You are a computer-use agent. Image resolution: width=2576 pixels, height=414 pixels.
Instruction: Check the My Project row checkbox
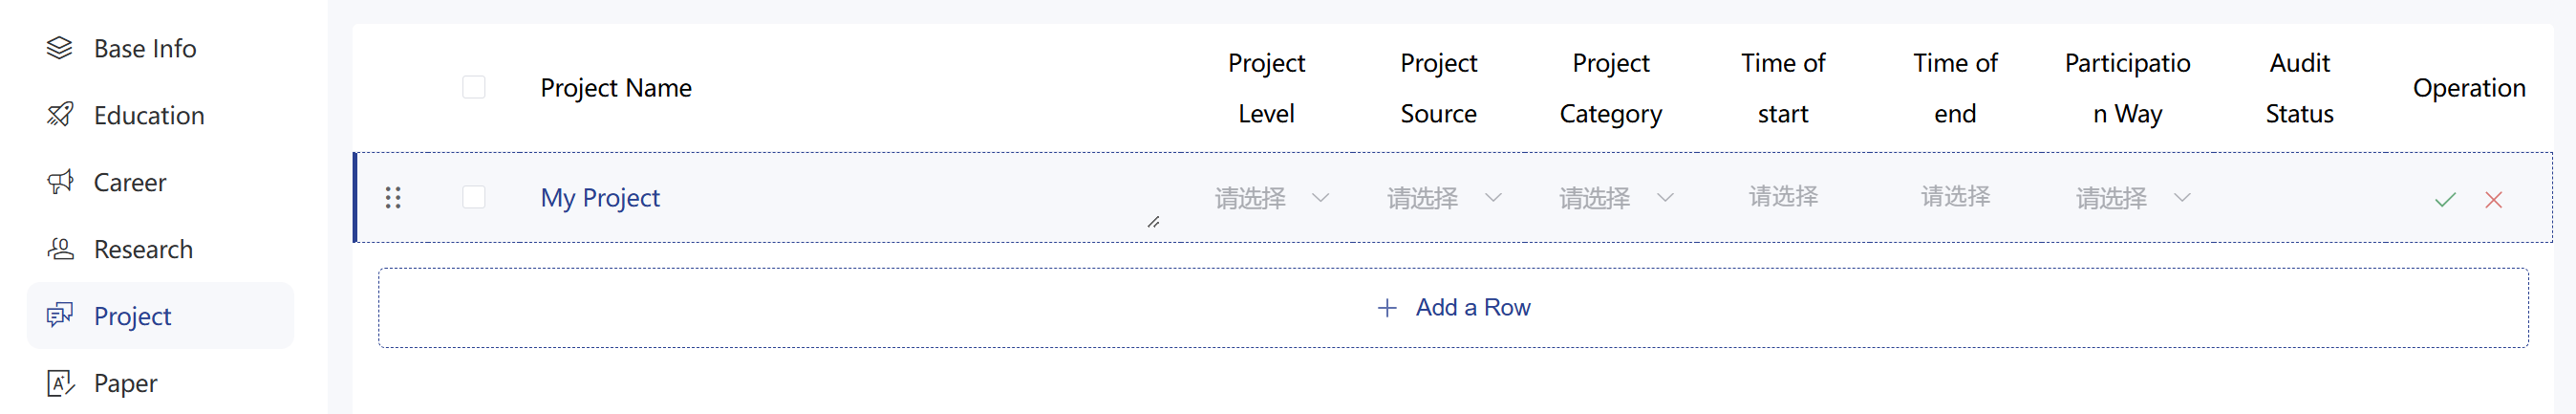474,197
